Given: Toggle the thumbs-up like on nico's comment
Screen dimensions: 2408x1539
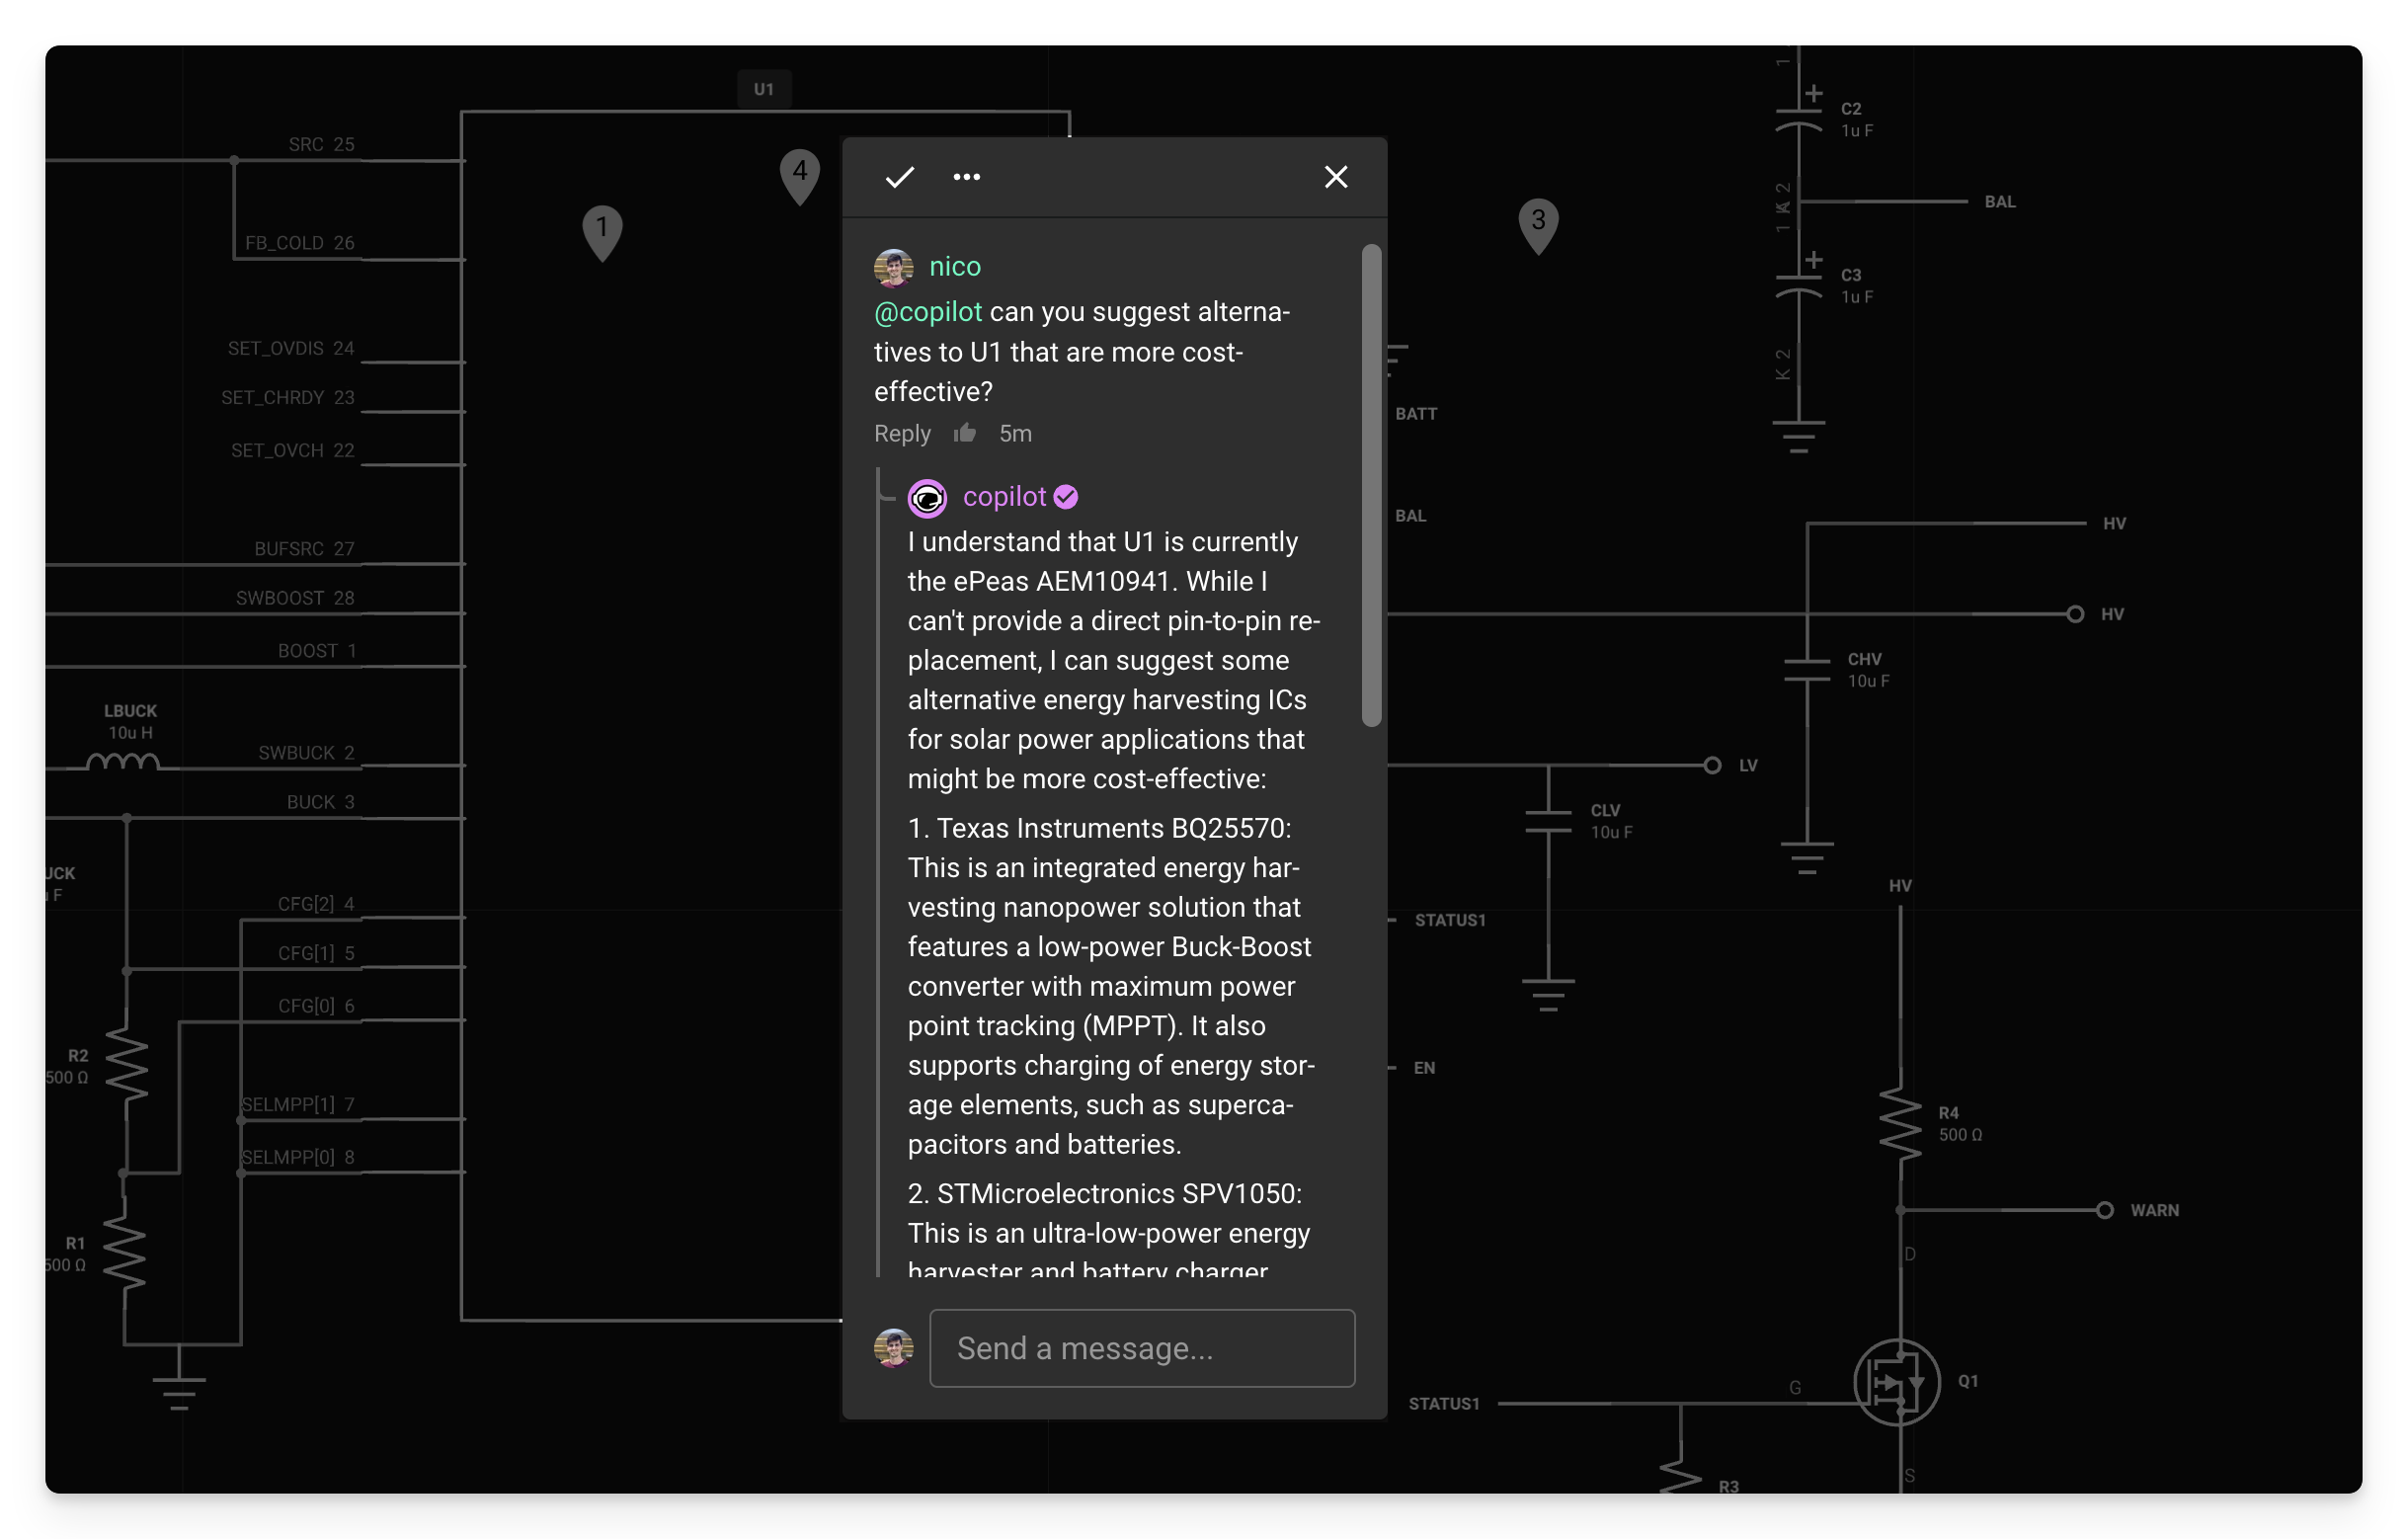Looking at the screenshot, I should 965,432.
